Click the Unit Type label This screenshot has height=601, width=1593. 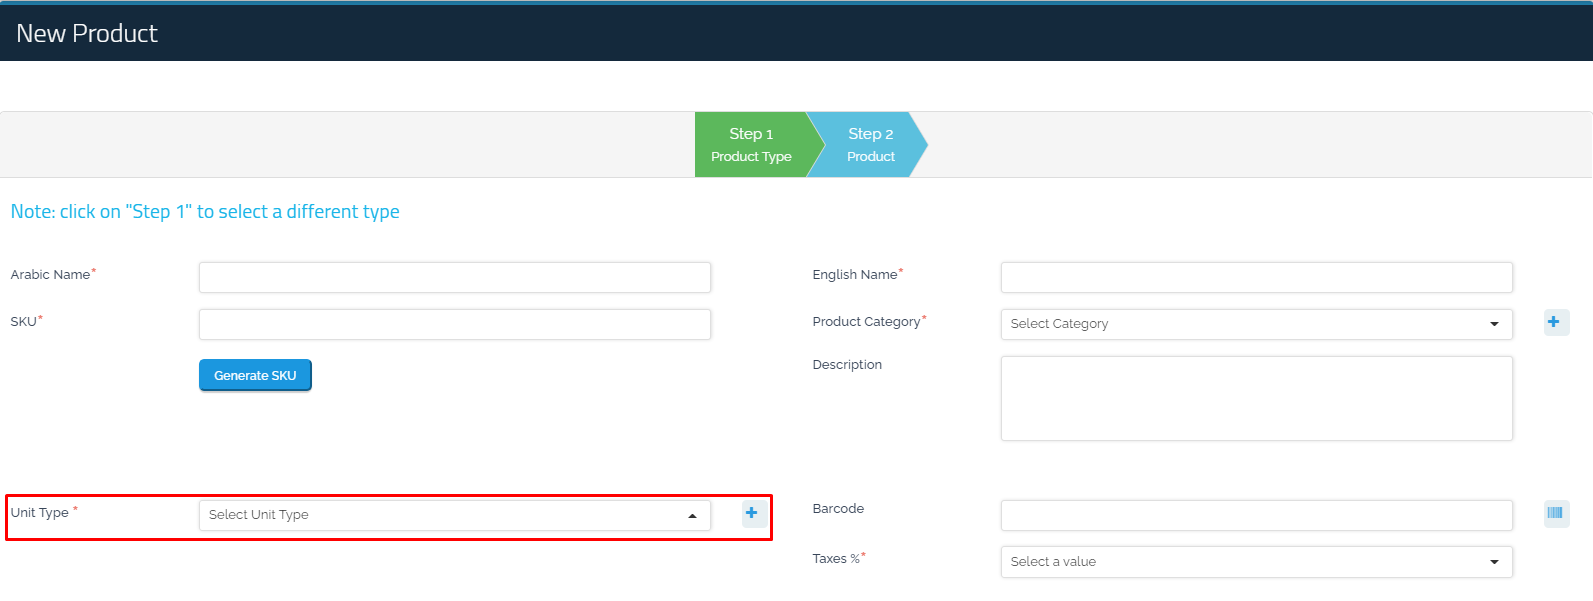[40, 513]
